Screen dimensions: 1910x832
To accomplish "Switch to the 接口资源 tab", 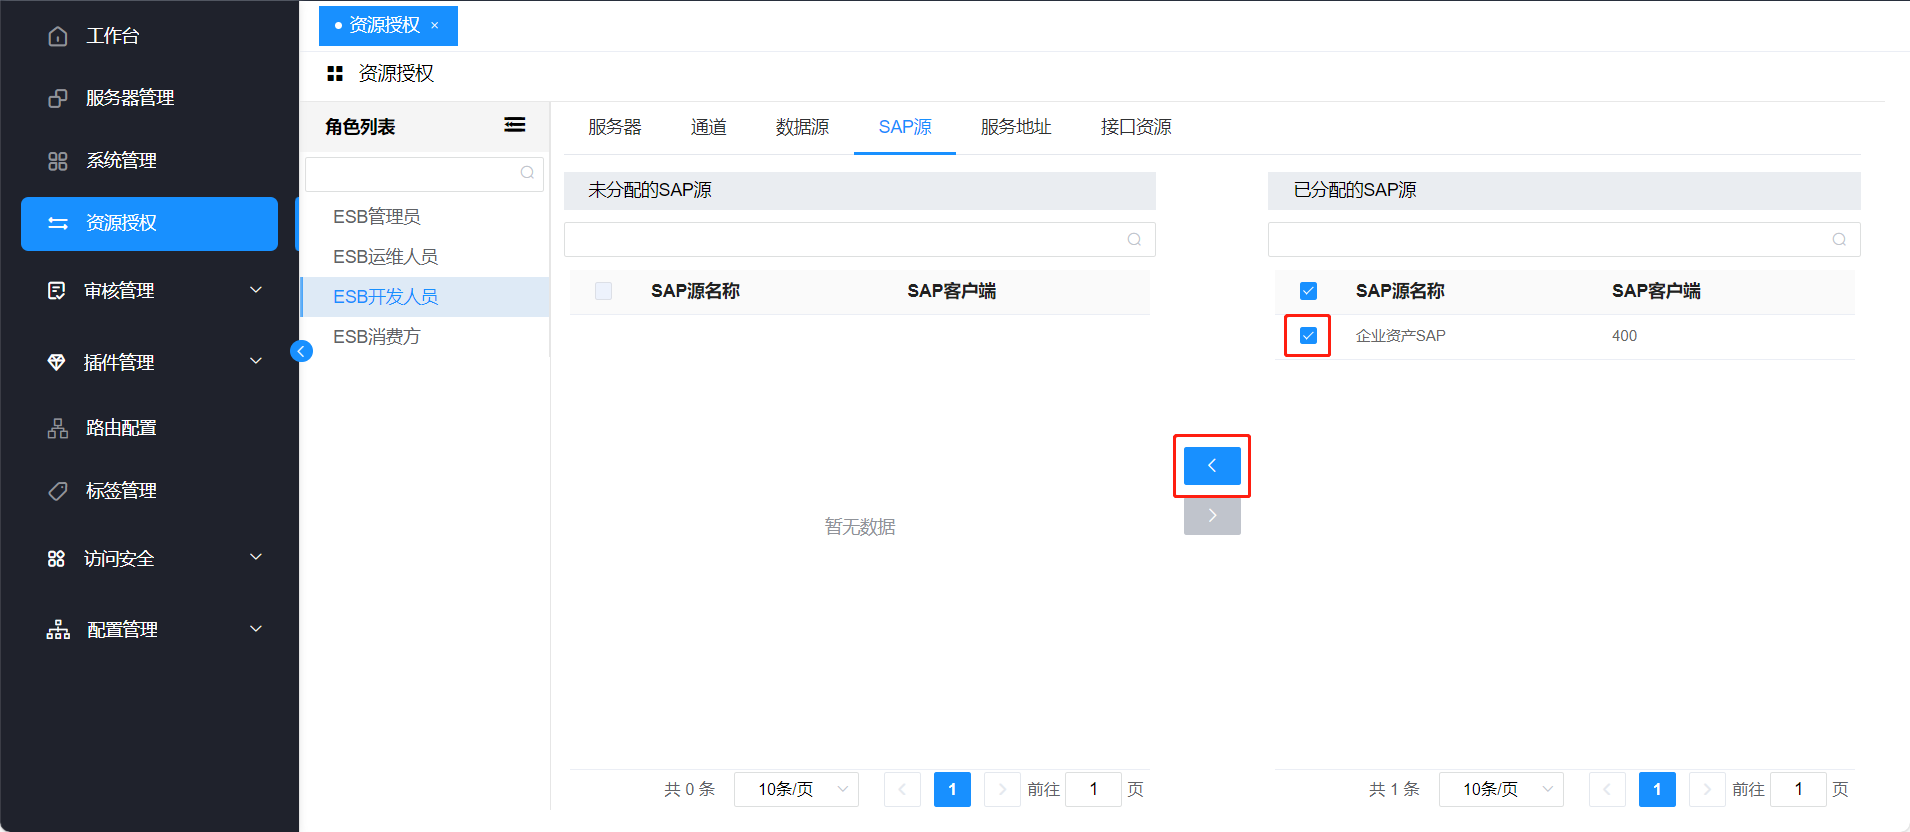I will point(1136,127).
